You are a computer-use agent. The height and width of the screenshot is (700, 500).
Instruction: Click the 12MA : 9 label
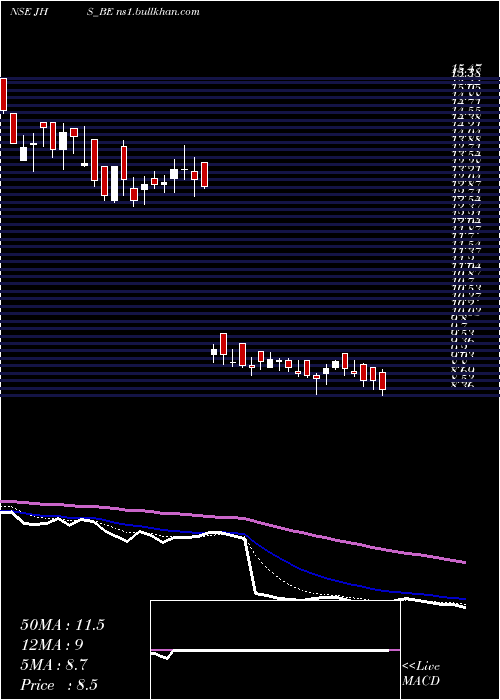click(x=52, y=645)
